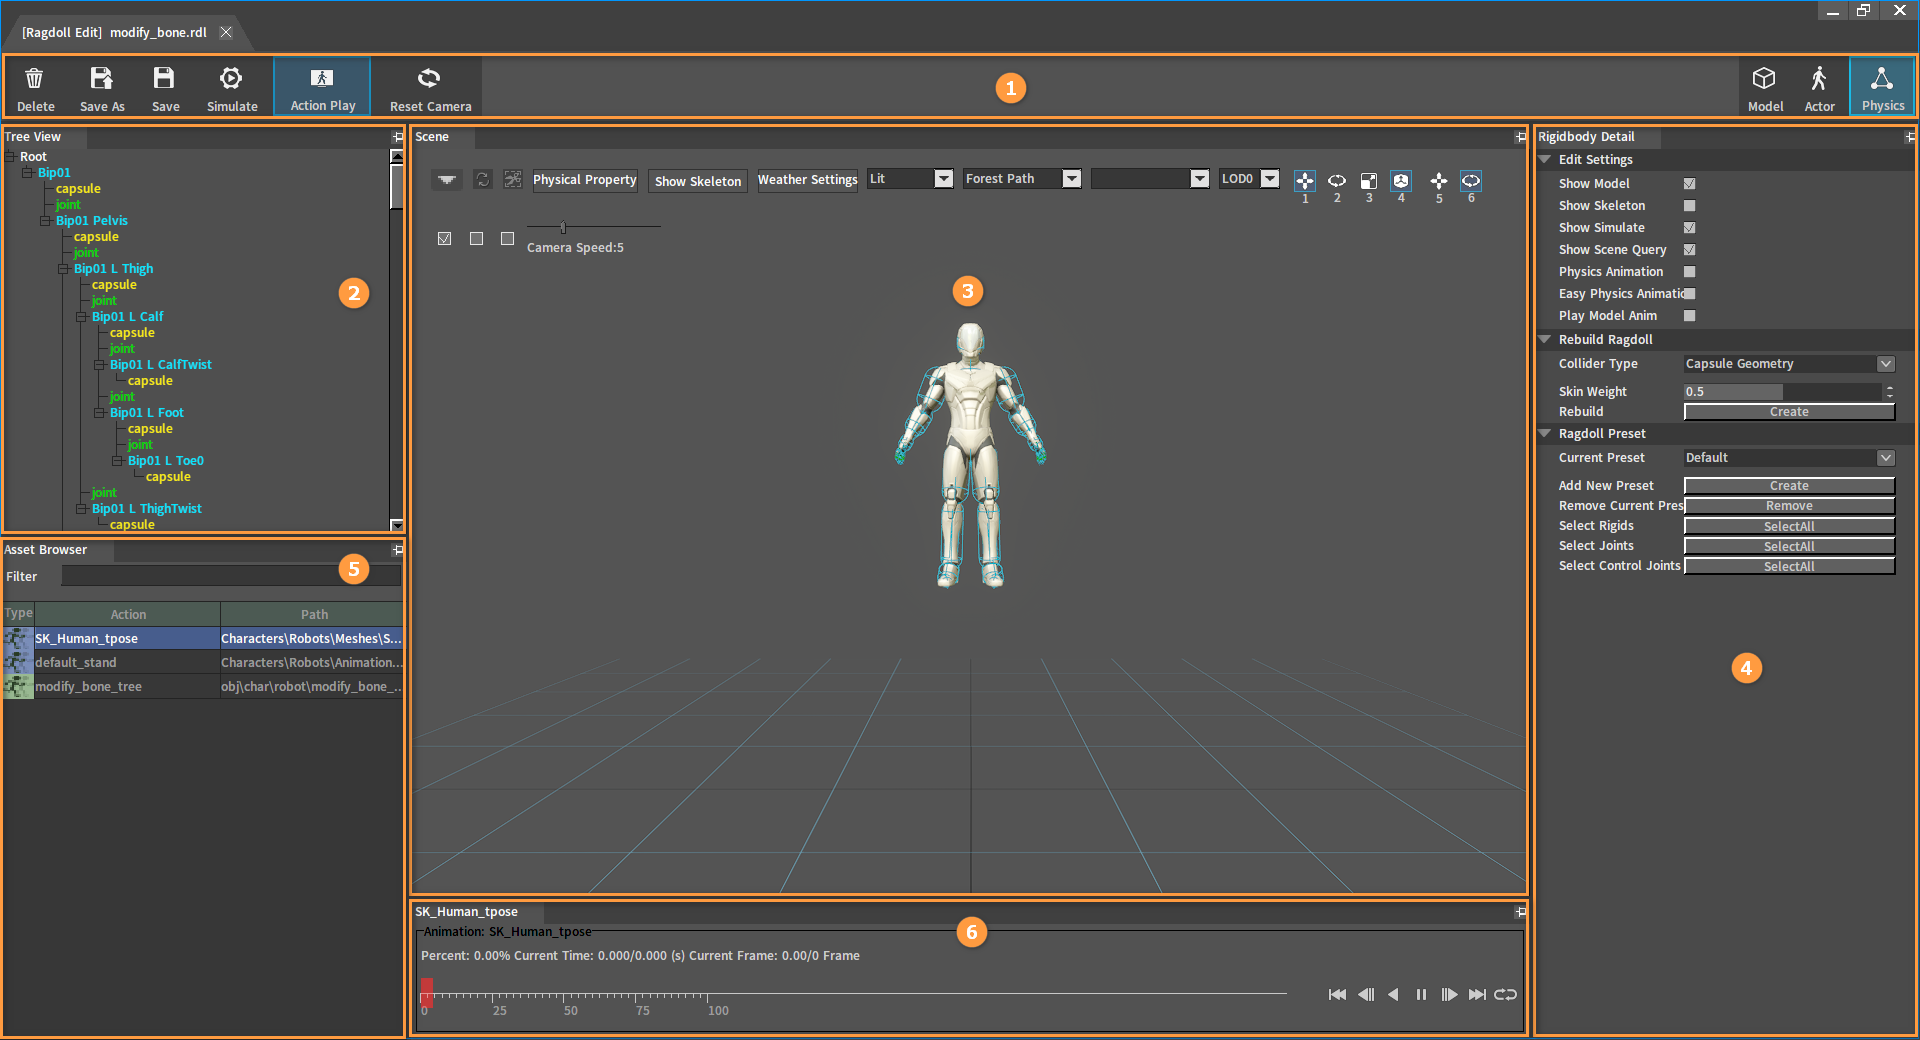Click SelectAll for Select Rigids
Viewport: 1920px width, 1040px height.
pyautogui.click(x=1789, y=526)
